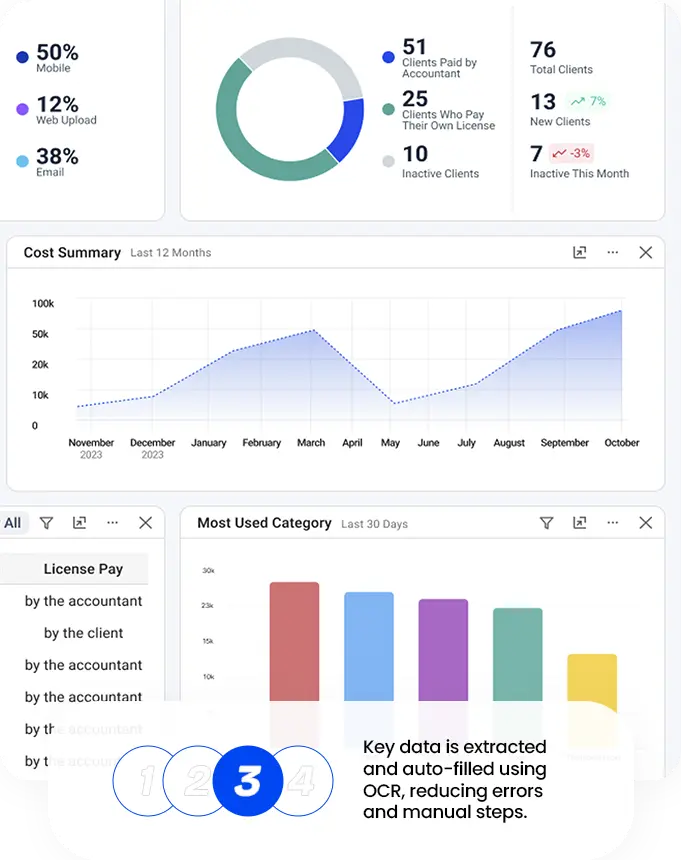Click the red bar in category chart
Screen dimensions: 681x860
coord(294,640)
